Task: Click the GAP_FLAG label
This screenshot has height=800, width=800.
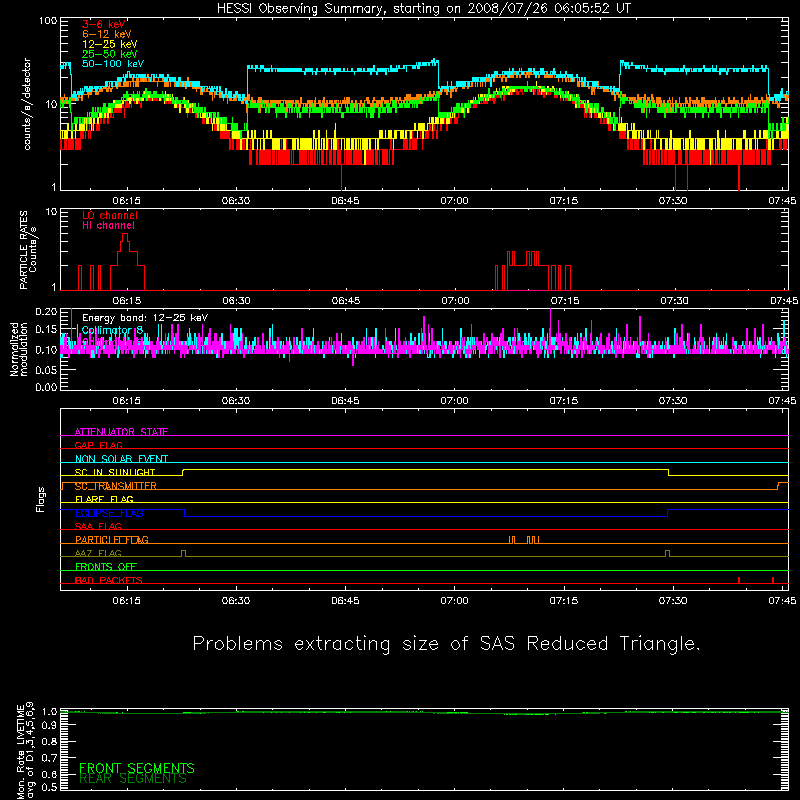Action: tap(98, 445)
